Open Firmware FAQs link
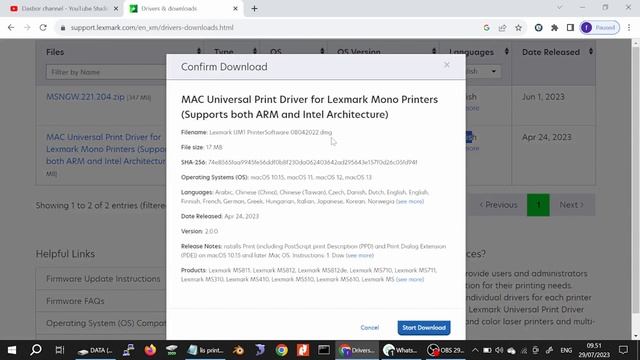The height and width of the screenshot is (360, 640). click(75, 301)
